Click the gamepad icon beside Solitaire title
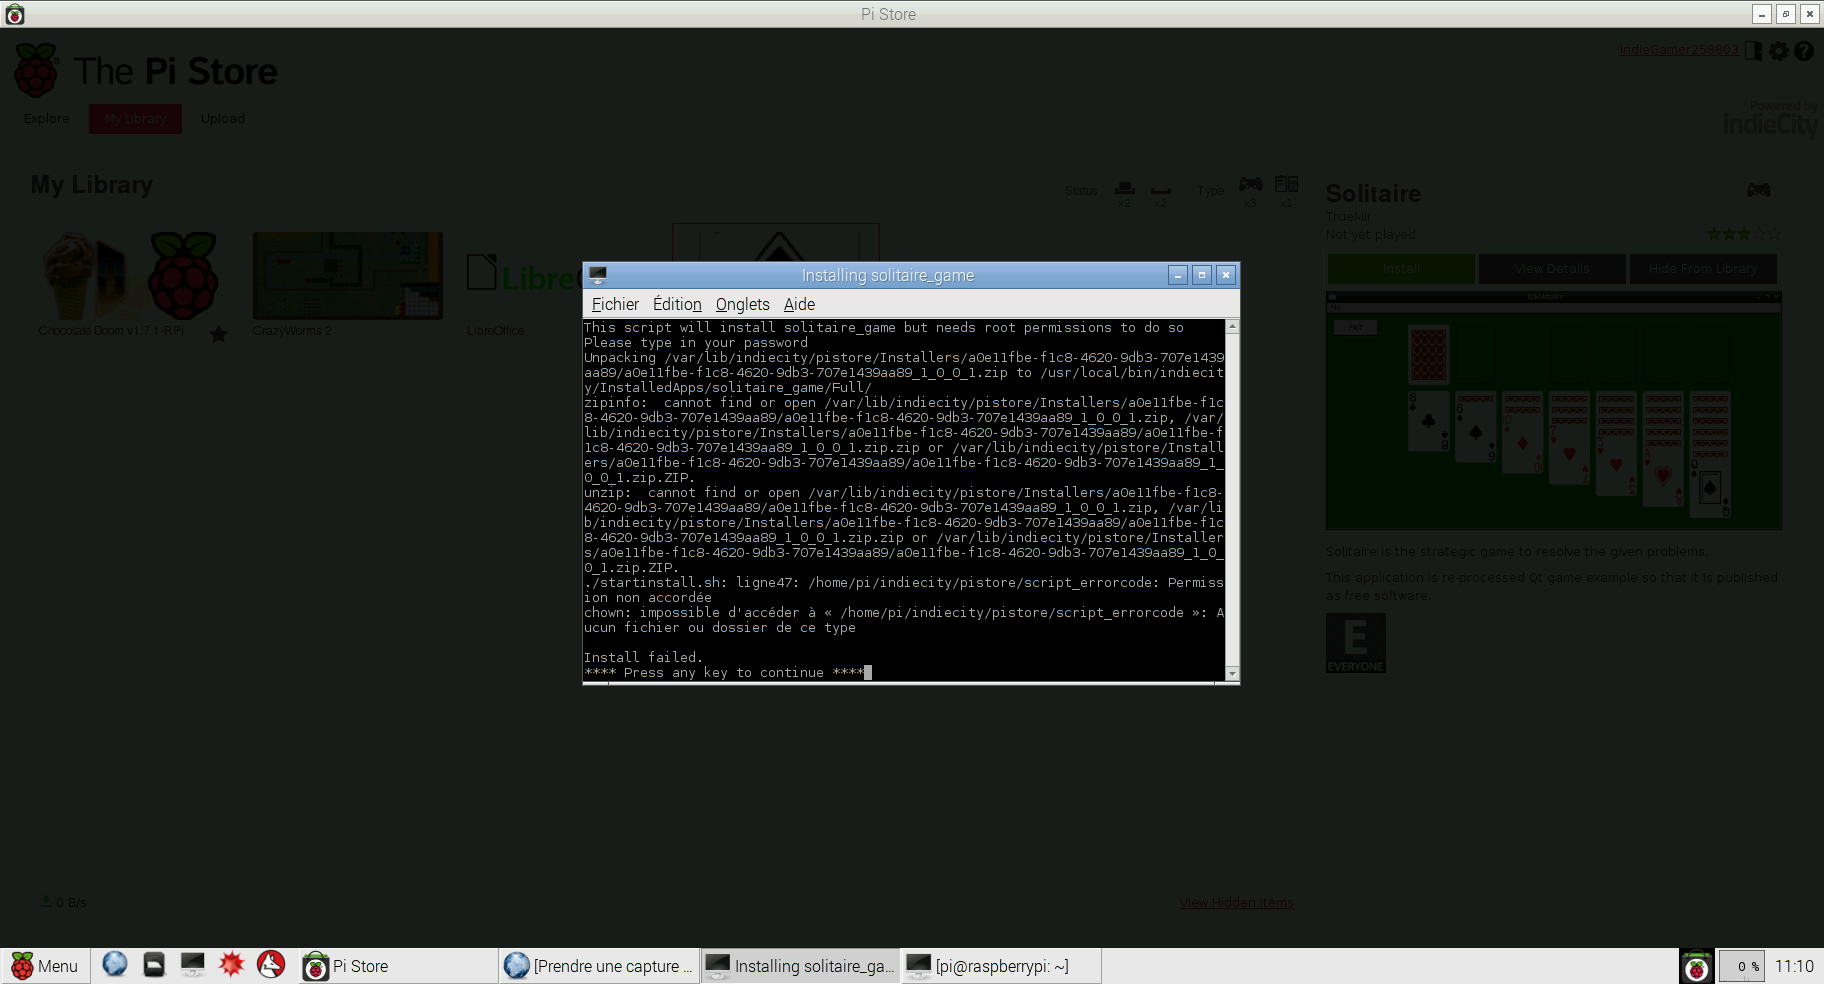Image resolution: width=1824 pixels, height=984 pixels. [x=1759, y=190]
